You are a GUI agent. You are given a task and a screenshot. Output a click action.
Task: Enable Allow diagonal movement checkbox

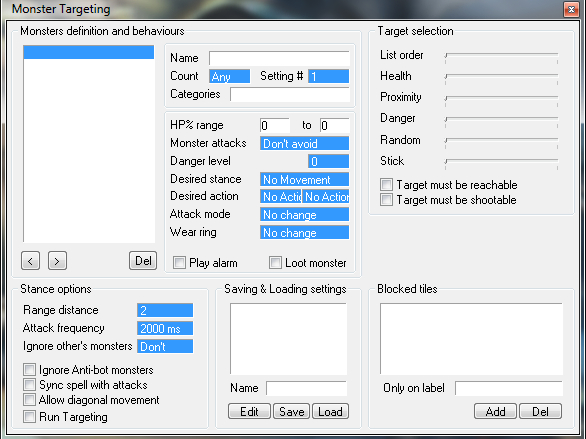[29, 399]
